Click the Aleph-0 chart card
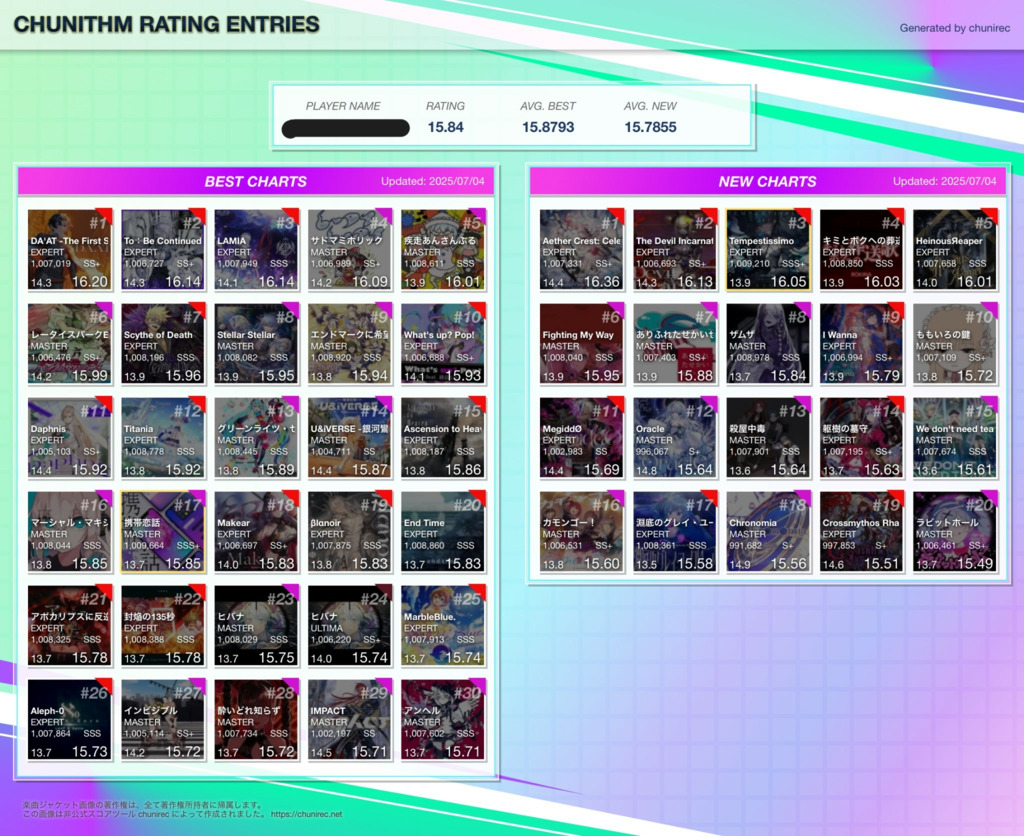Image resolution: width=1024 pixels, height=836 pixels. pyautogui.click(x=70, y=720)
